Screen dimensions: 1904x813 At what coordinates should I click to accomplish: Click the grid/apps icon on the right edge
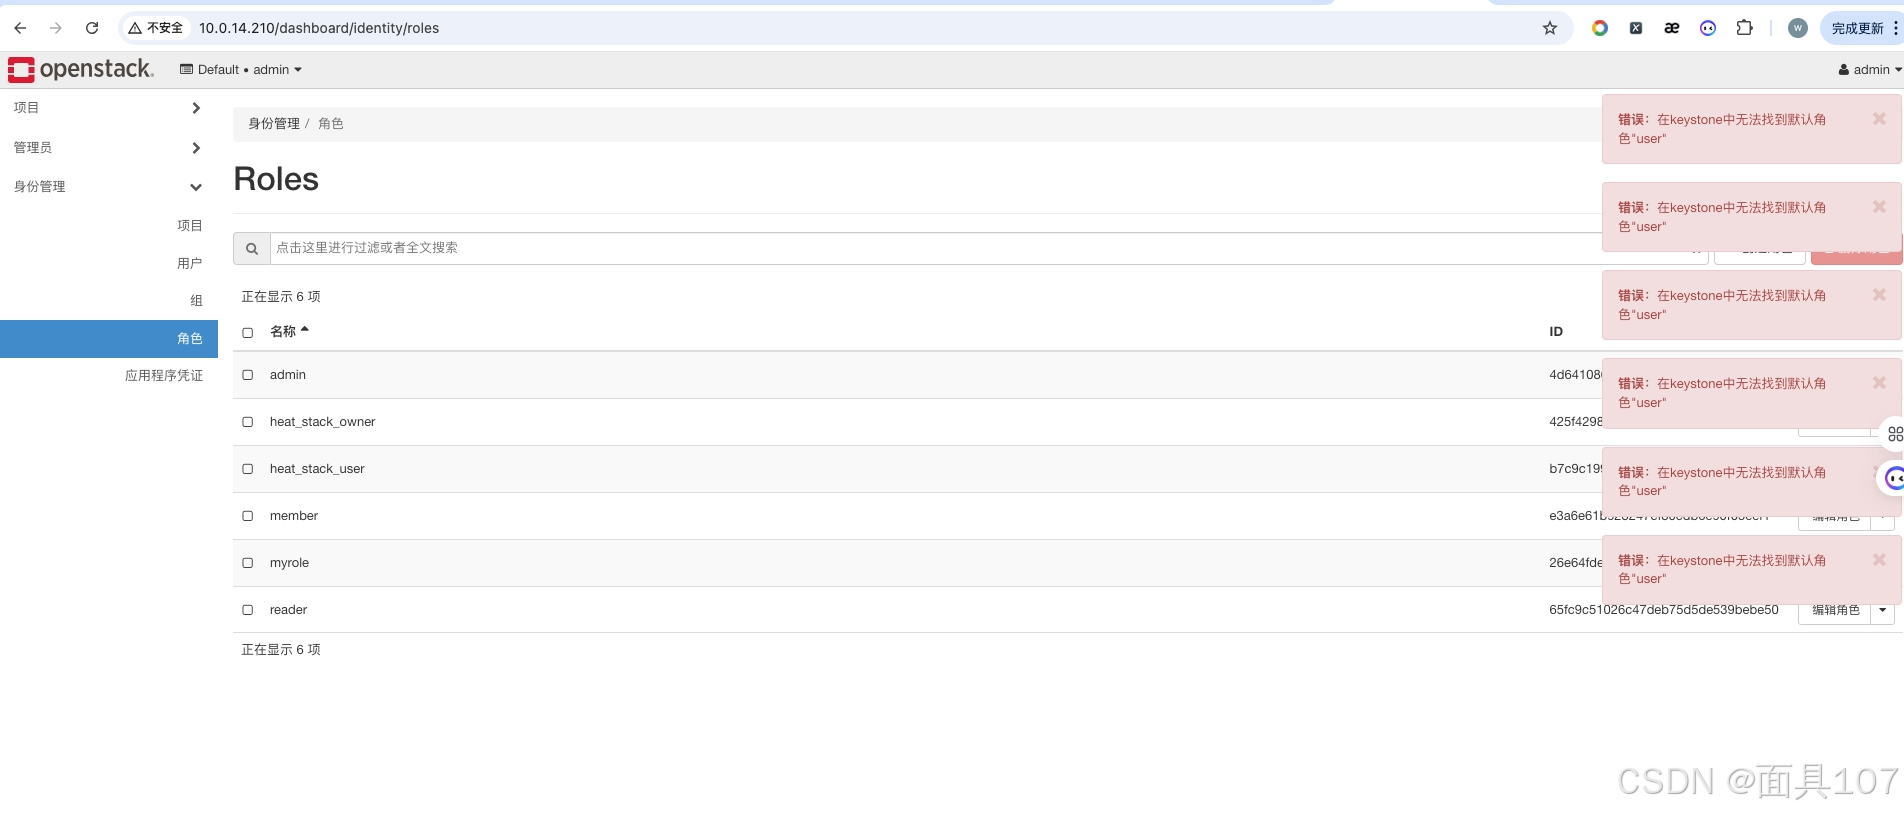click(x=1895, y=433)
